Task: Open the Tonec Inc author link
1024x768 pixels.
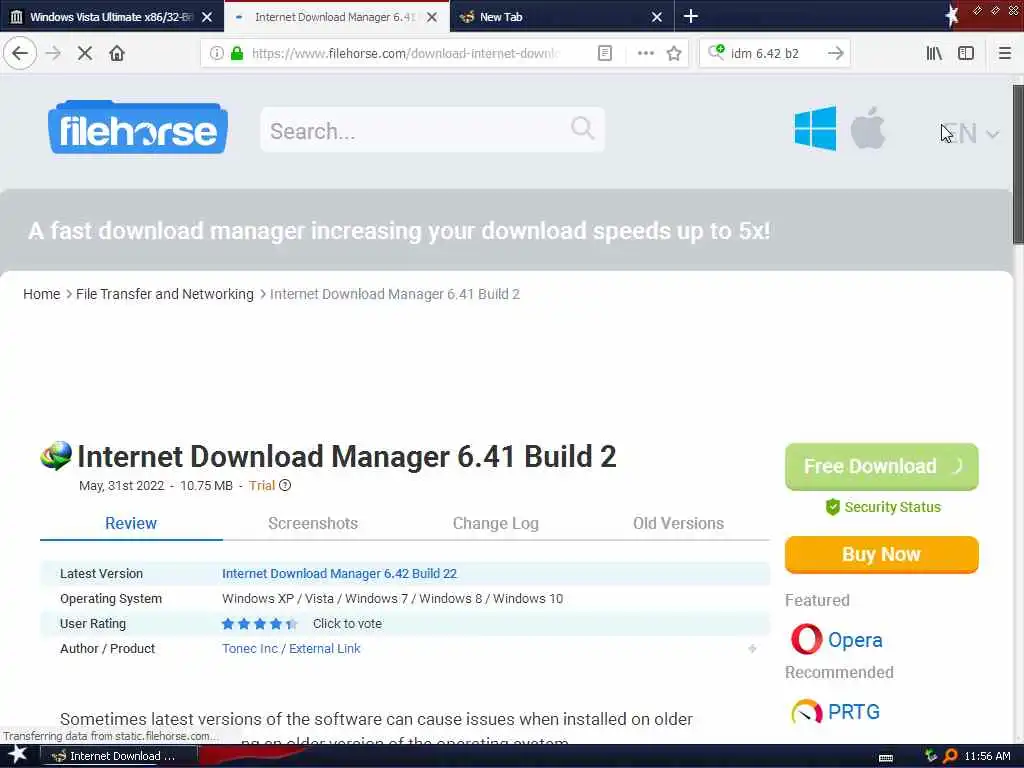Action: pyautogui.click(x=249, y=648)
